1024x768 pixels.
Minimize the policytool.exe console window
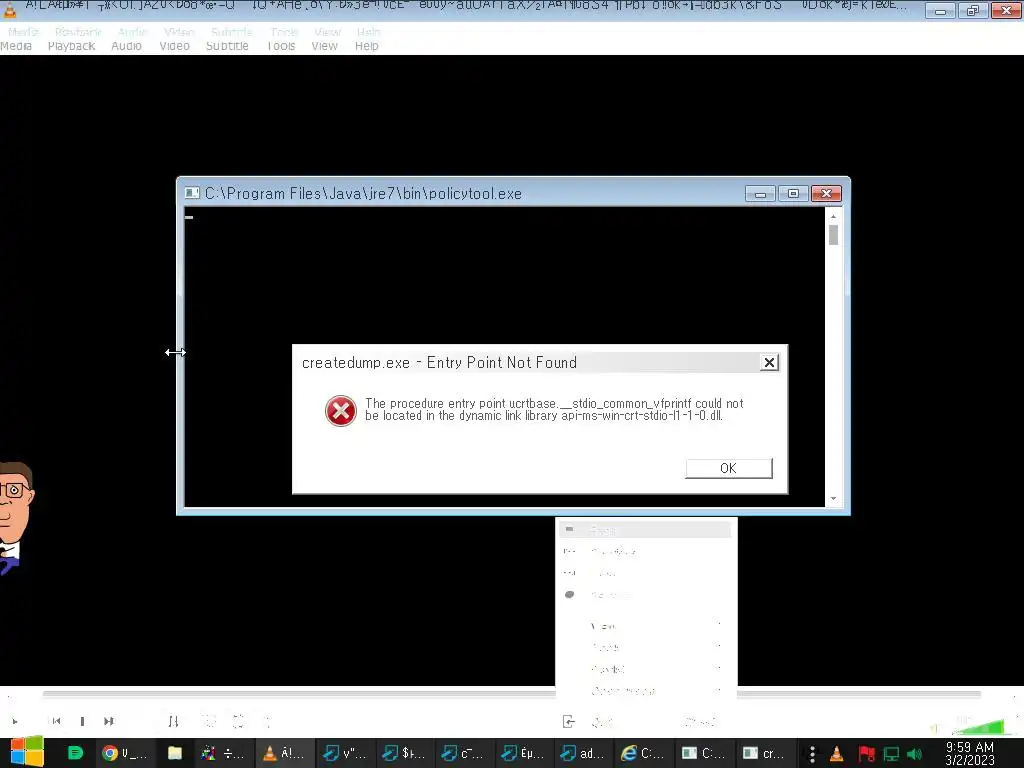click(x=760, y=194)
